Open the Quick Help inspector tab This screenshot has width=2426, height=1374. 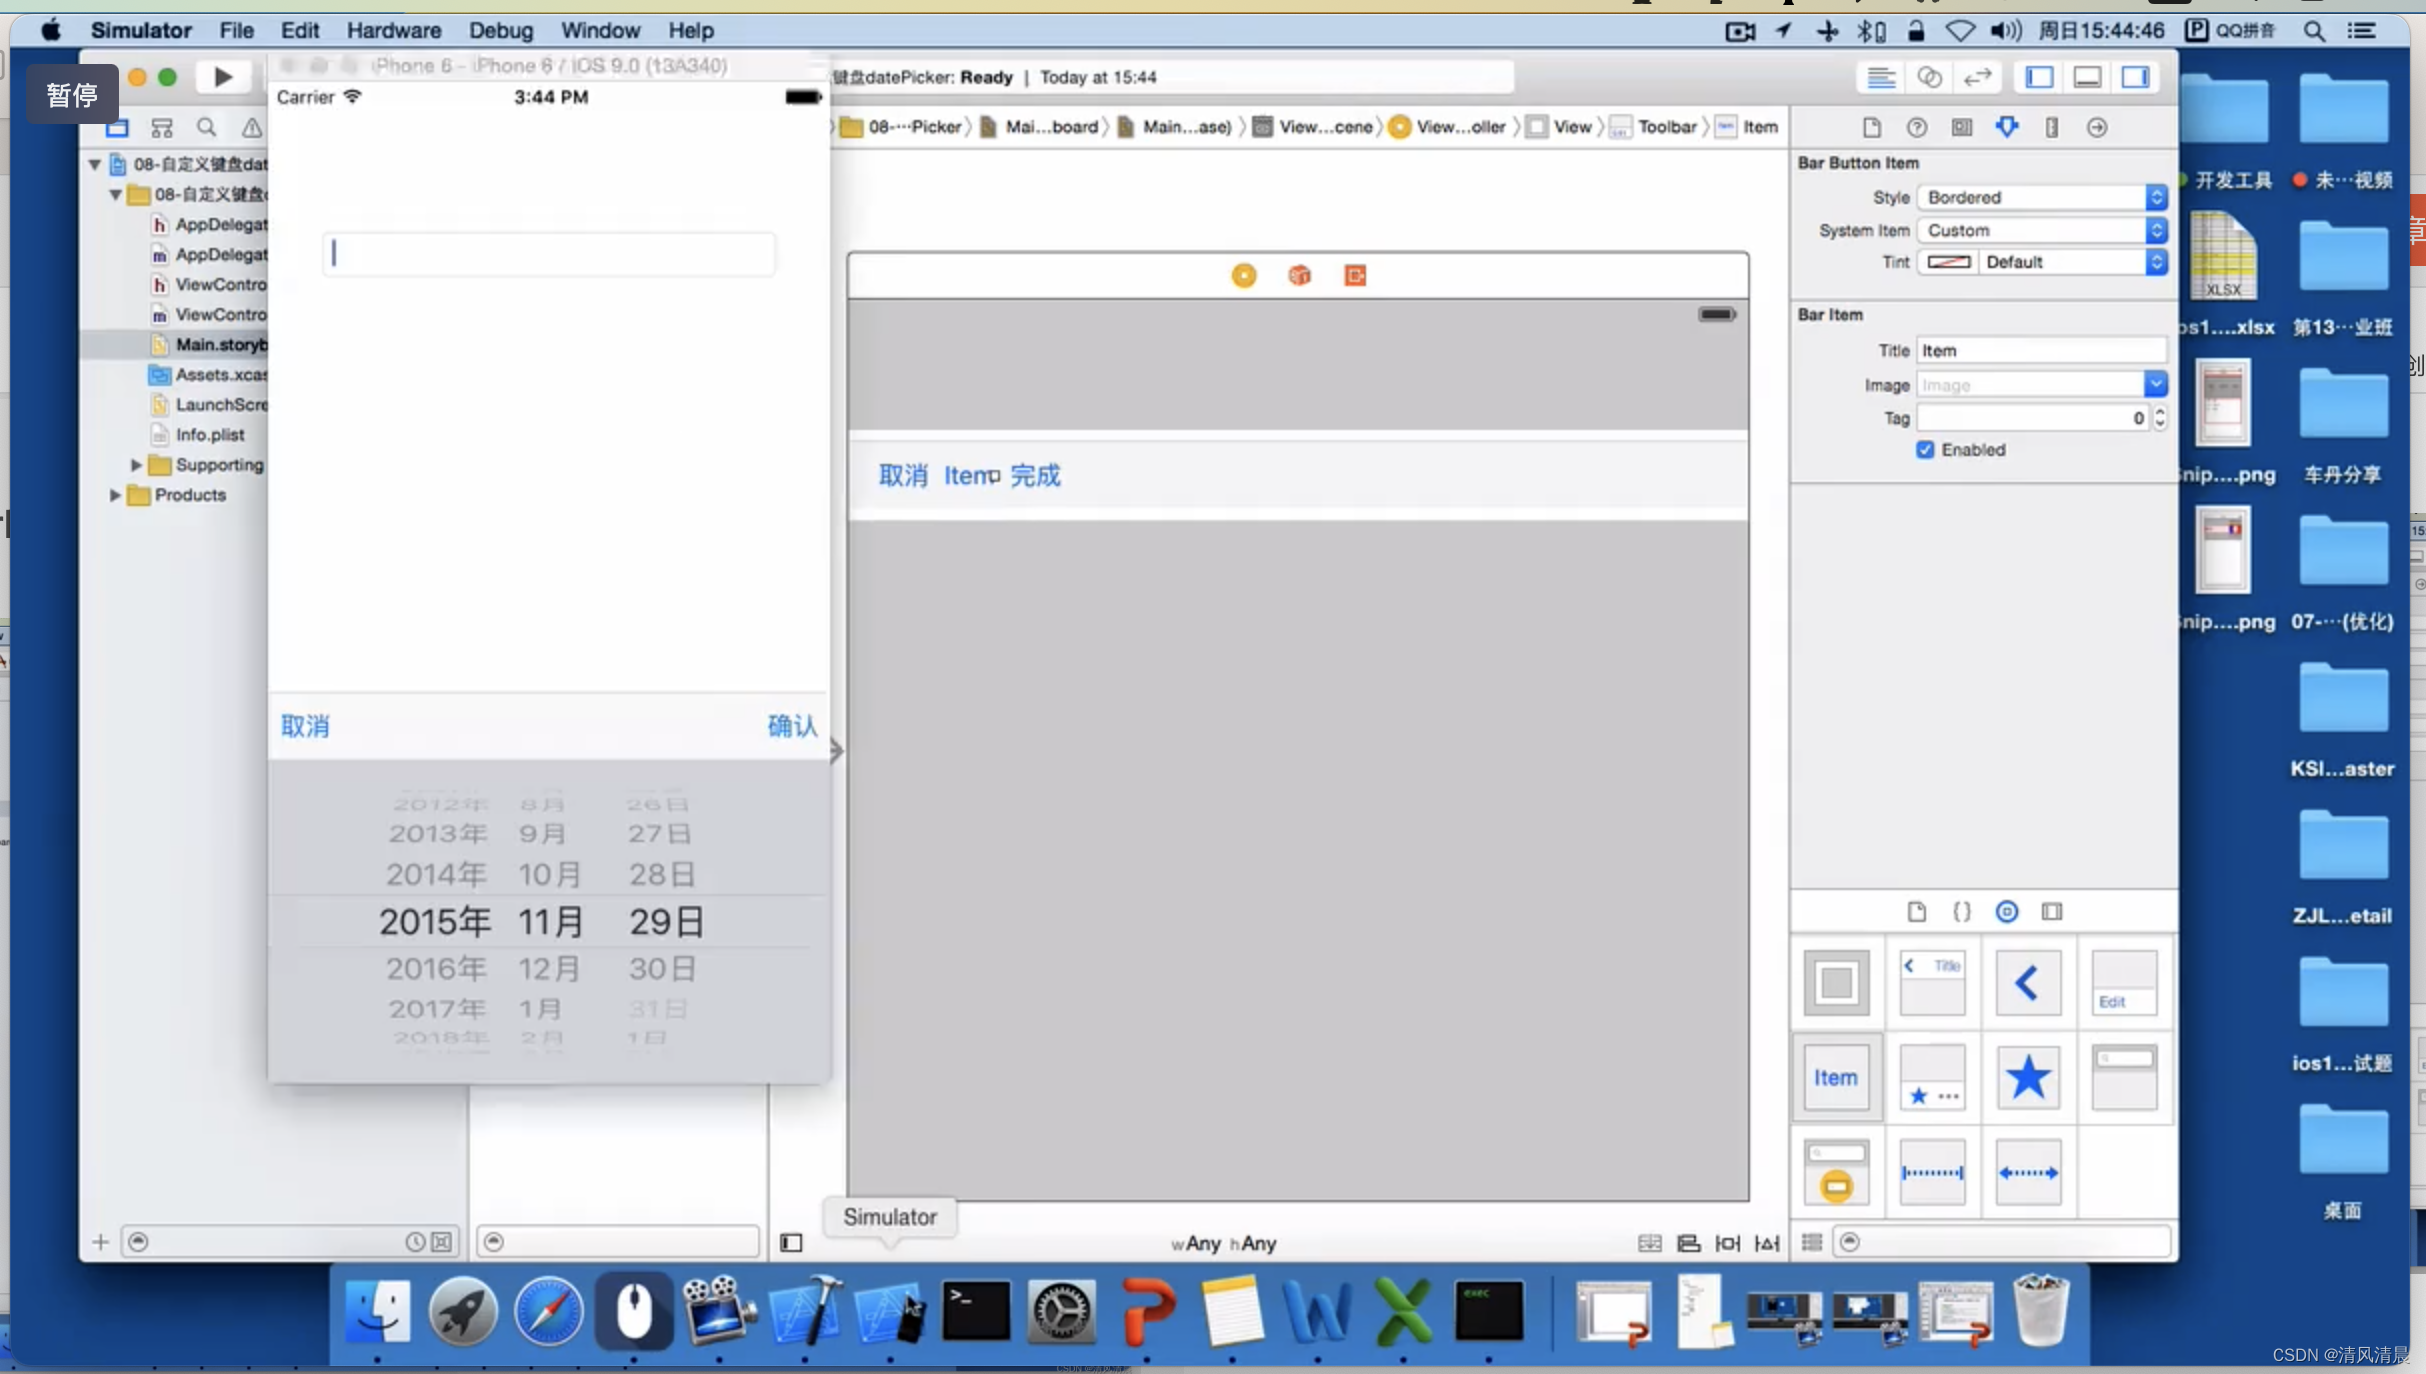(1916, 127)
